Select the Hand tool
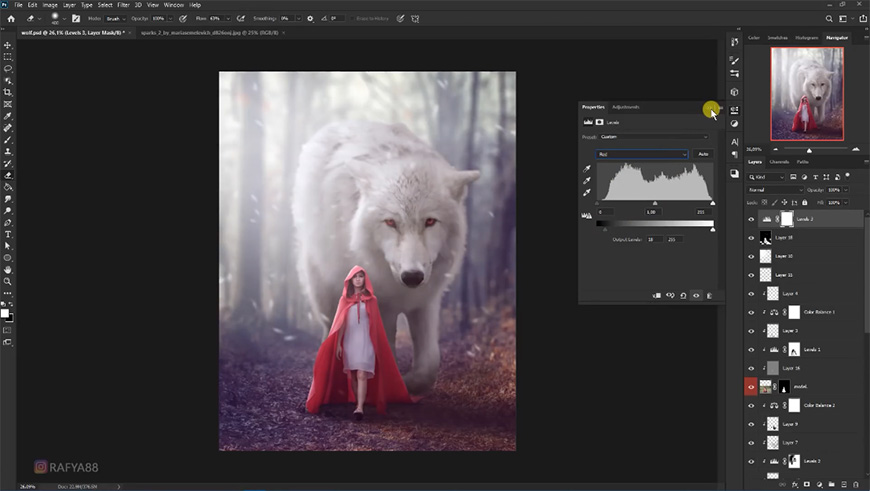The height and width of the screenshot is (491, 870). click(8, 270)
